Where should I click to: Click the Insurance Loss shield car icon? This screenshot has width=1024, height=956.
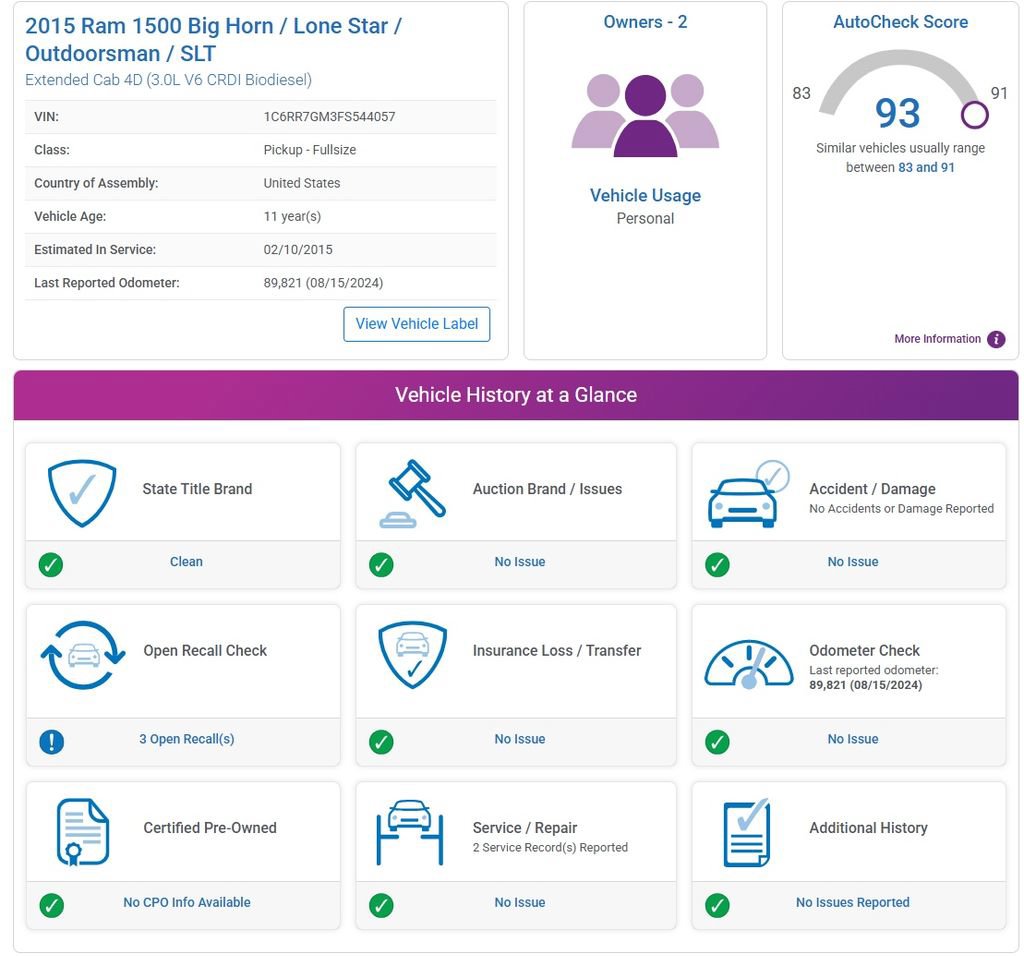413,655
